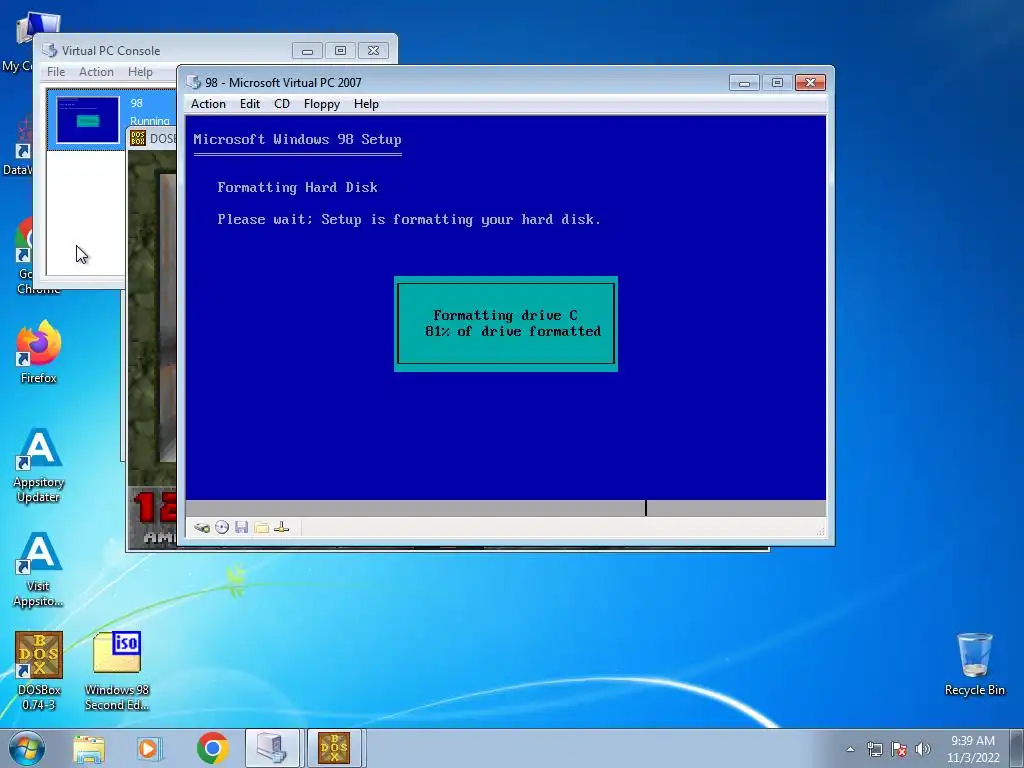Click the Virtual PC Console title bar icon
The height and width of the screenshot is (768, 1024).
50,50
